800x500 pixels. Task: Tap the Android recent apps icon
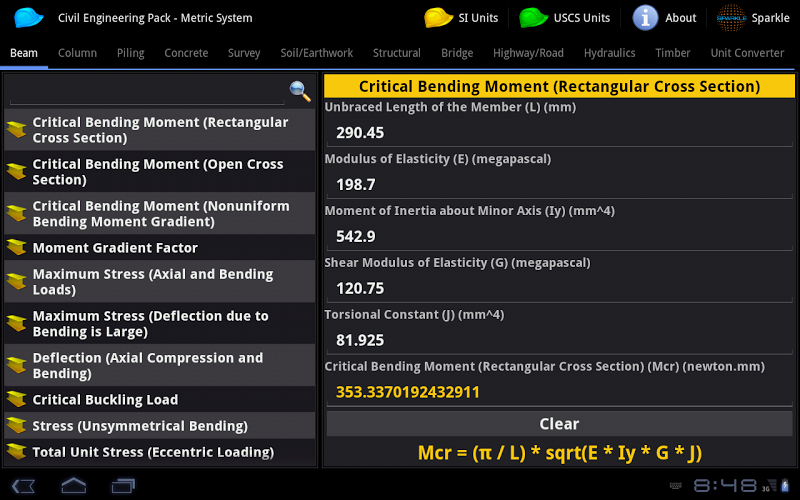123,485
